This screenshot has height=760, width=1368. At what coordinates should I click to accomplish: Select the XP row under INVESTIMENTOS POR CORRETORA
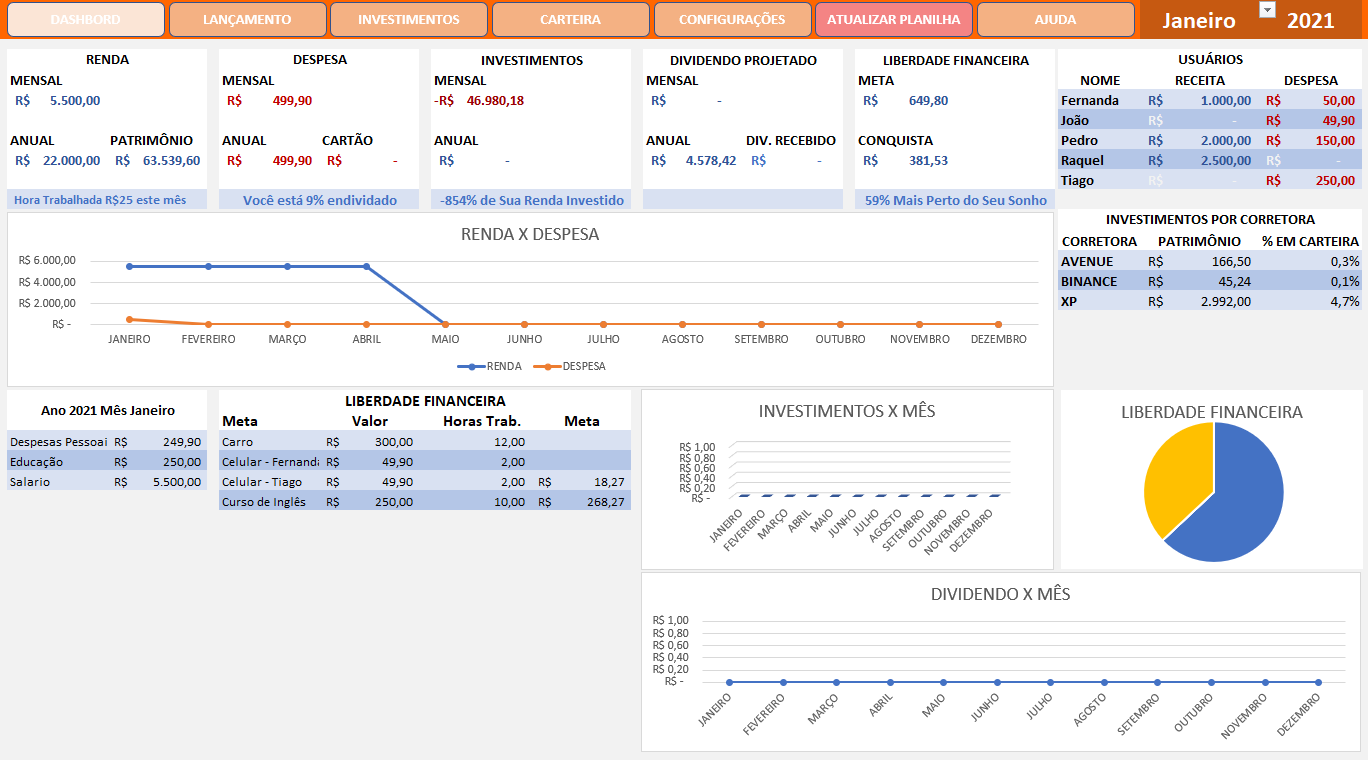coord(1150,300)
